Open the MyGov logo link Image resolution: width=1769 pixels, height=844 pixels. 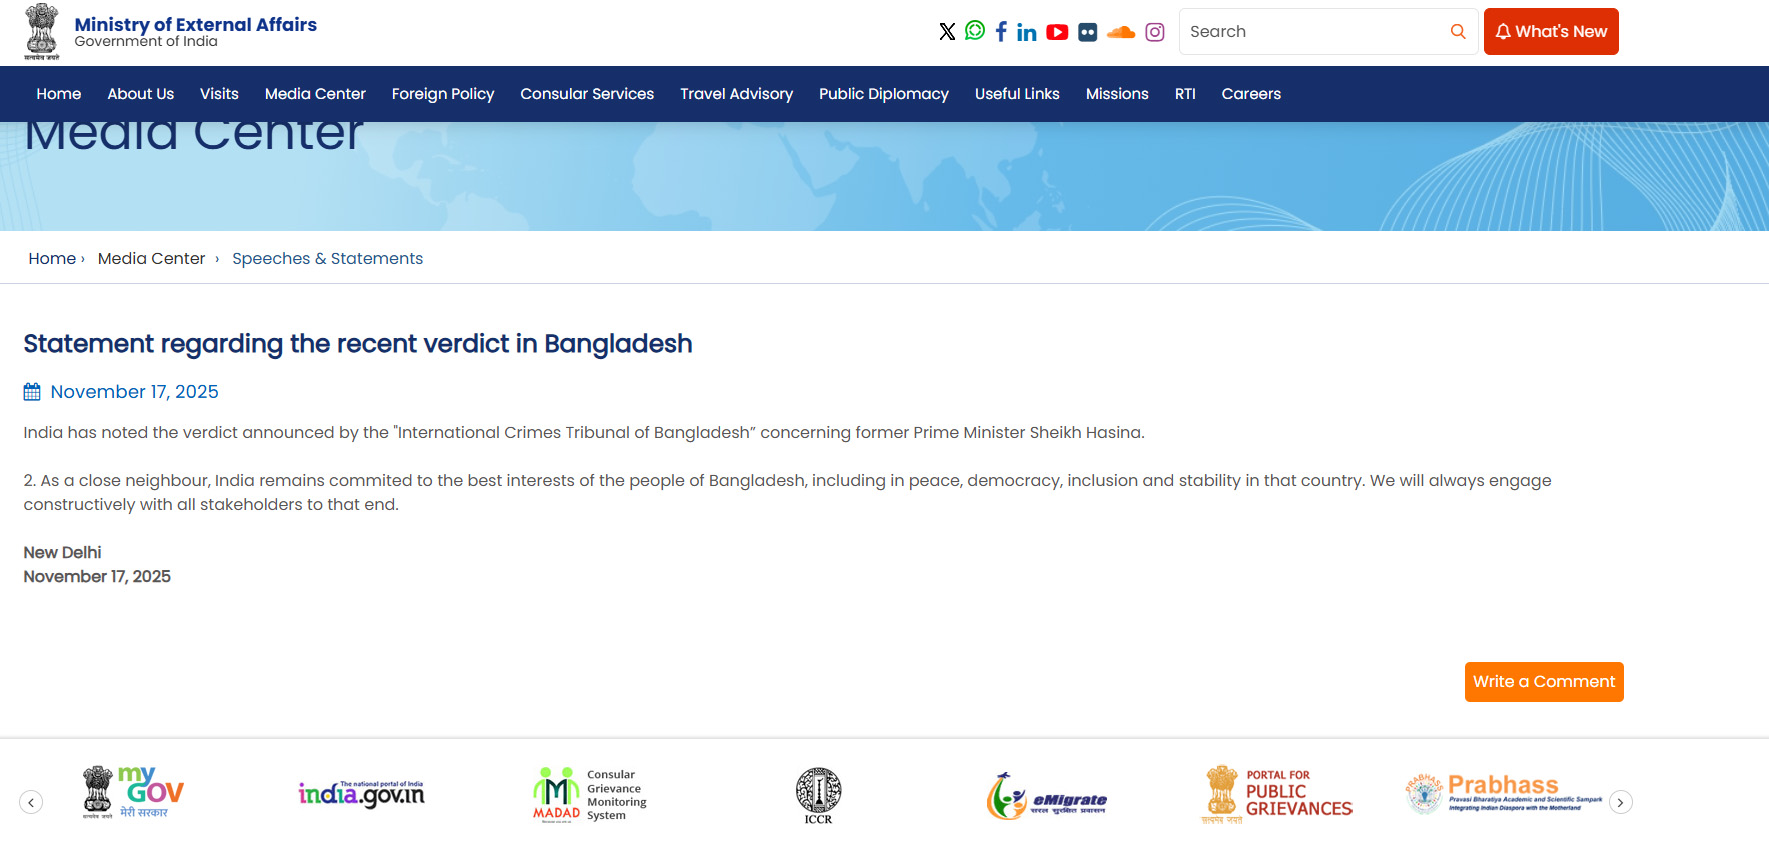click(133, 793)
